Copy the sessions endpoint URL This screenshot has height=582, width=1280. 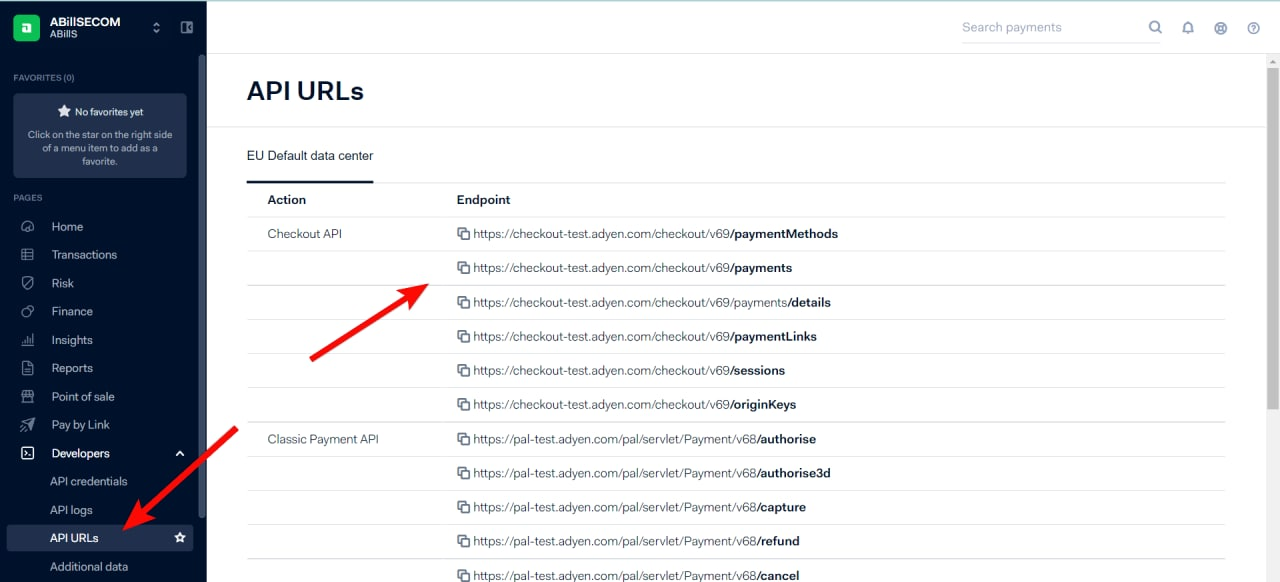[x=463, y=370]
